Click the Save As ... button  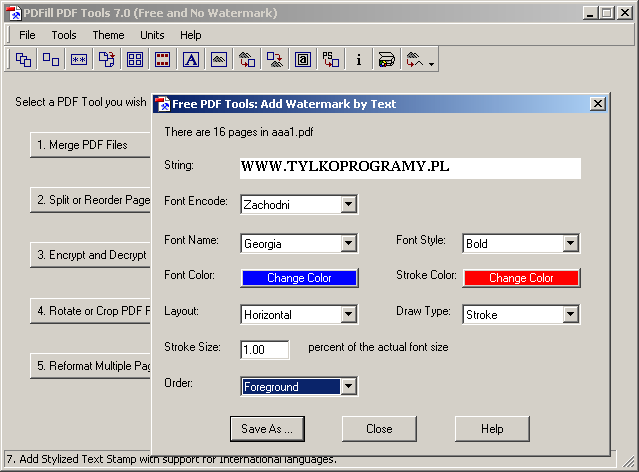pyautogui.click(x=267, y=429)
